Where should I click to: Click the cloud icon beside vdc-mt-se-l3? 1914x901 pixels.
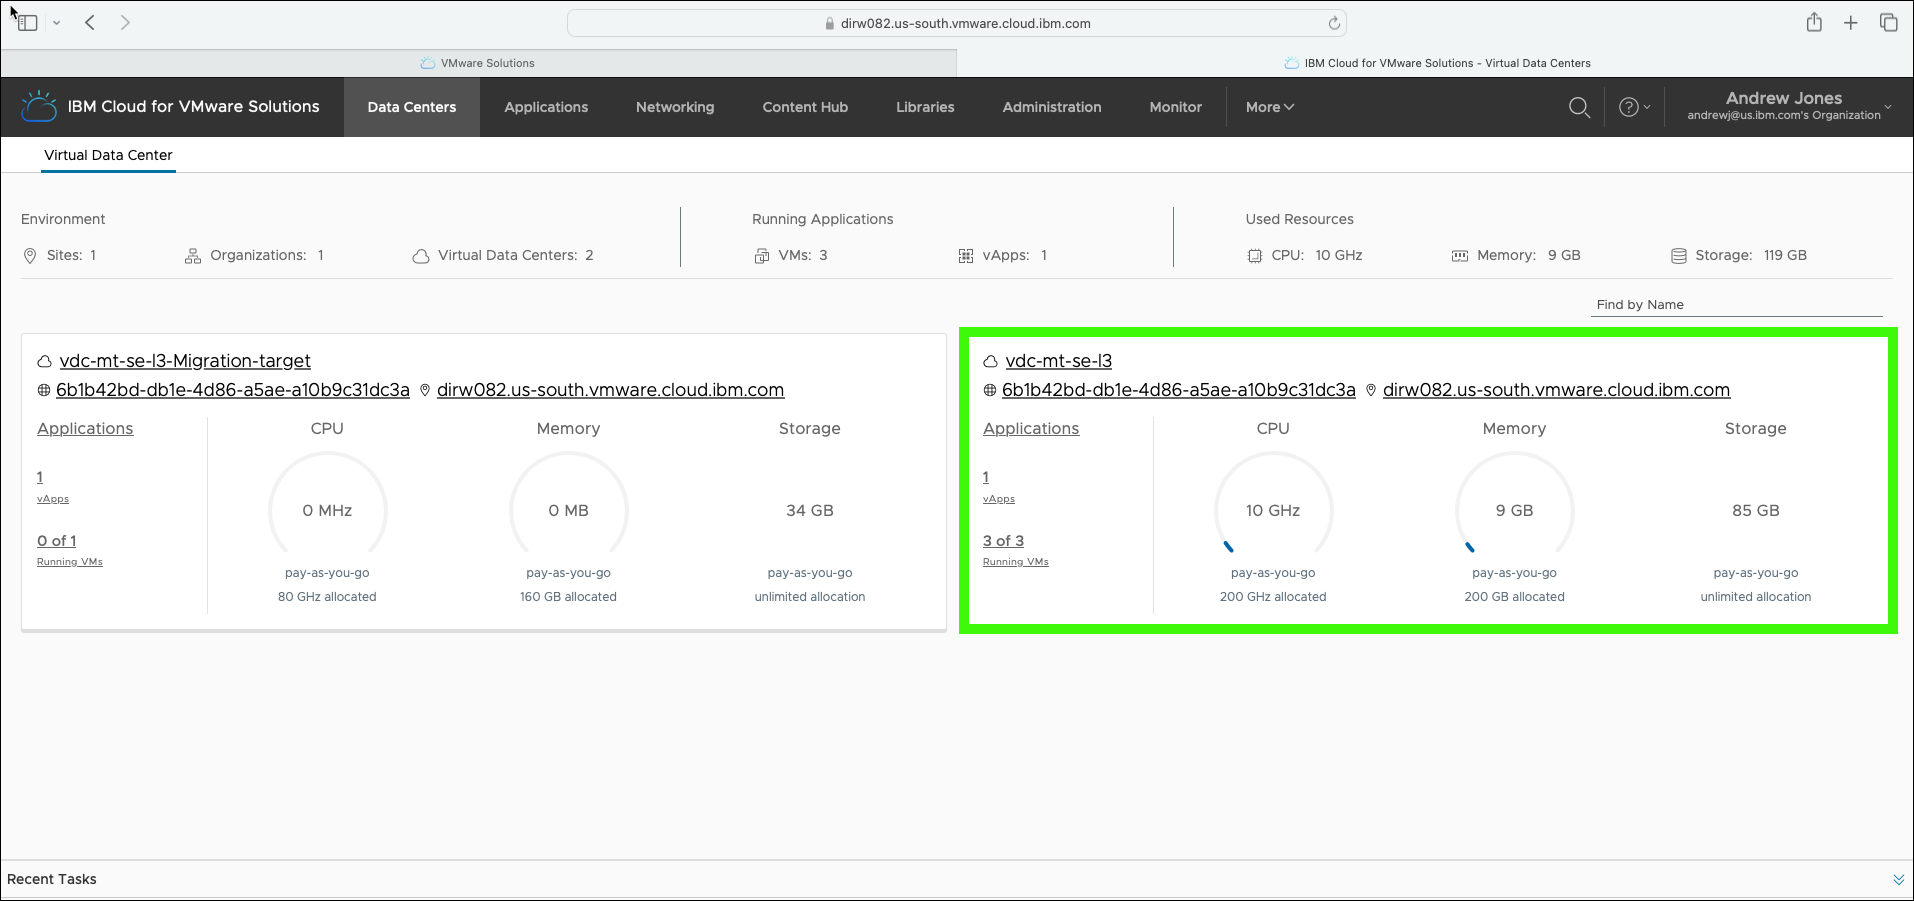pos(990,361)
